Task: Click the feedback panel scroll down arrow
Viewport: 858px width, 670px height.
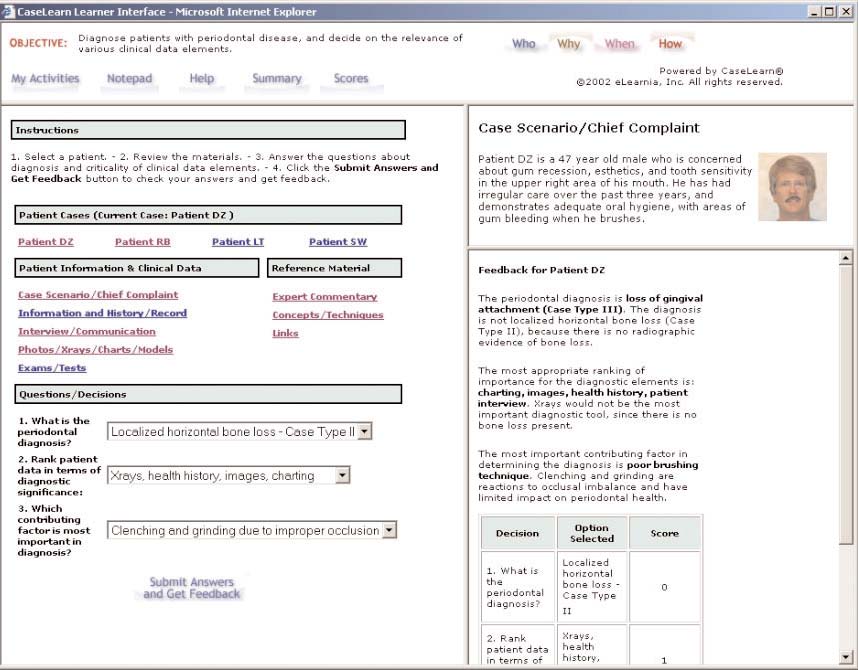Action: coord(846,656)
